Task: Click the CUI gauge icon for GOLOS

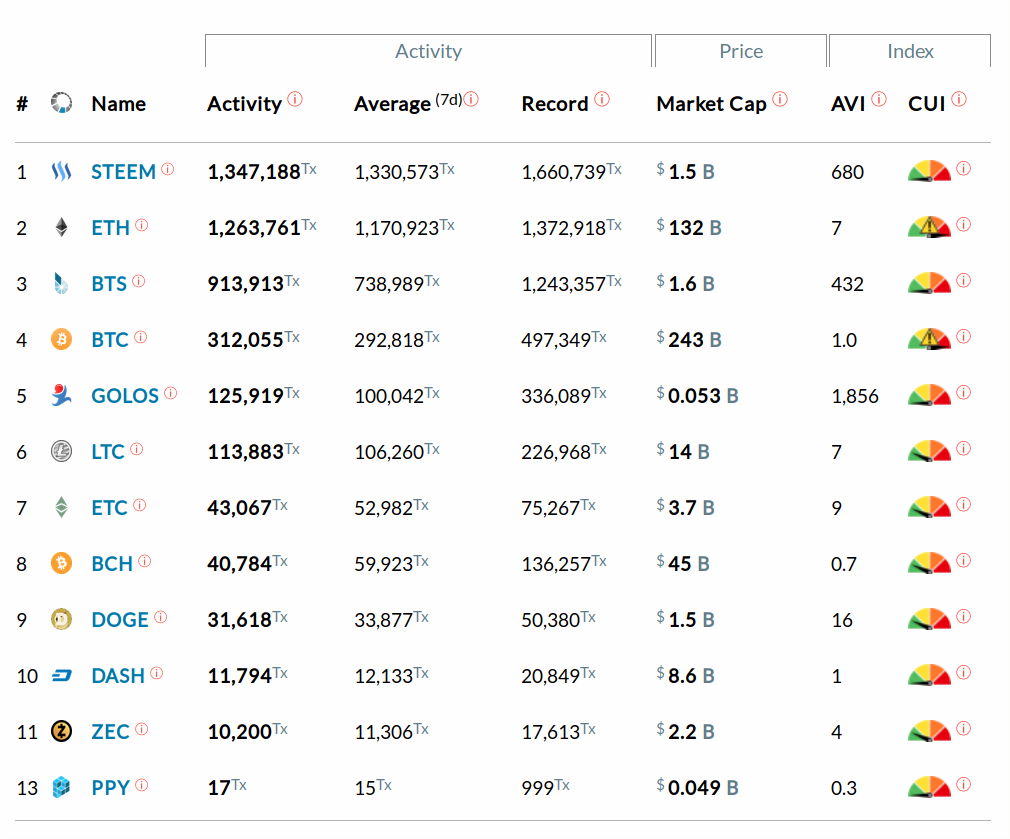Action: point(929,395)
